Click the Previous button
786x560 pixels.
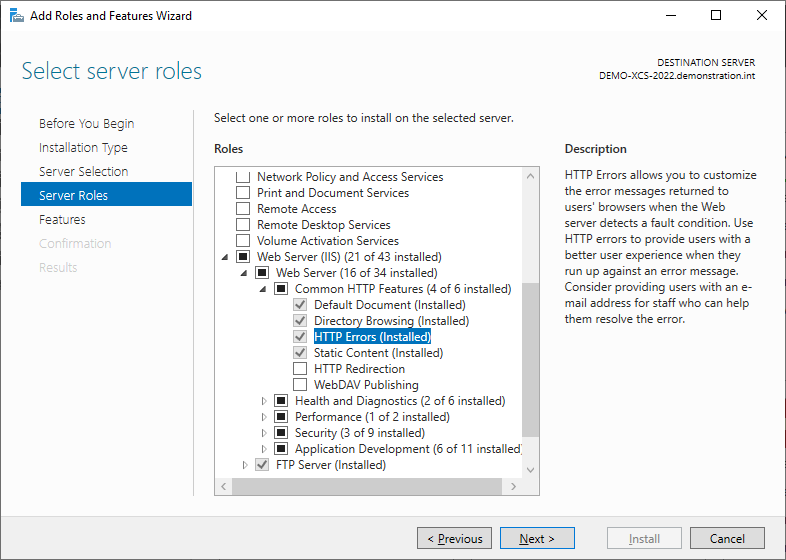click(454, 538)
